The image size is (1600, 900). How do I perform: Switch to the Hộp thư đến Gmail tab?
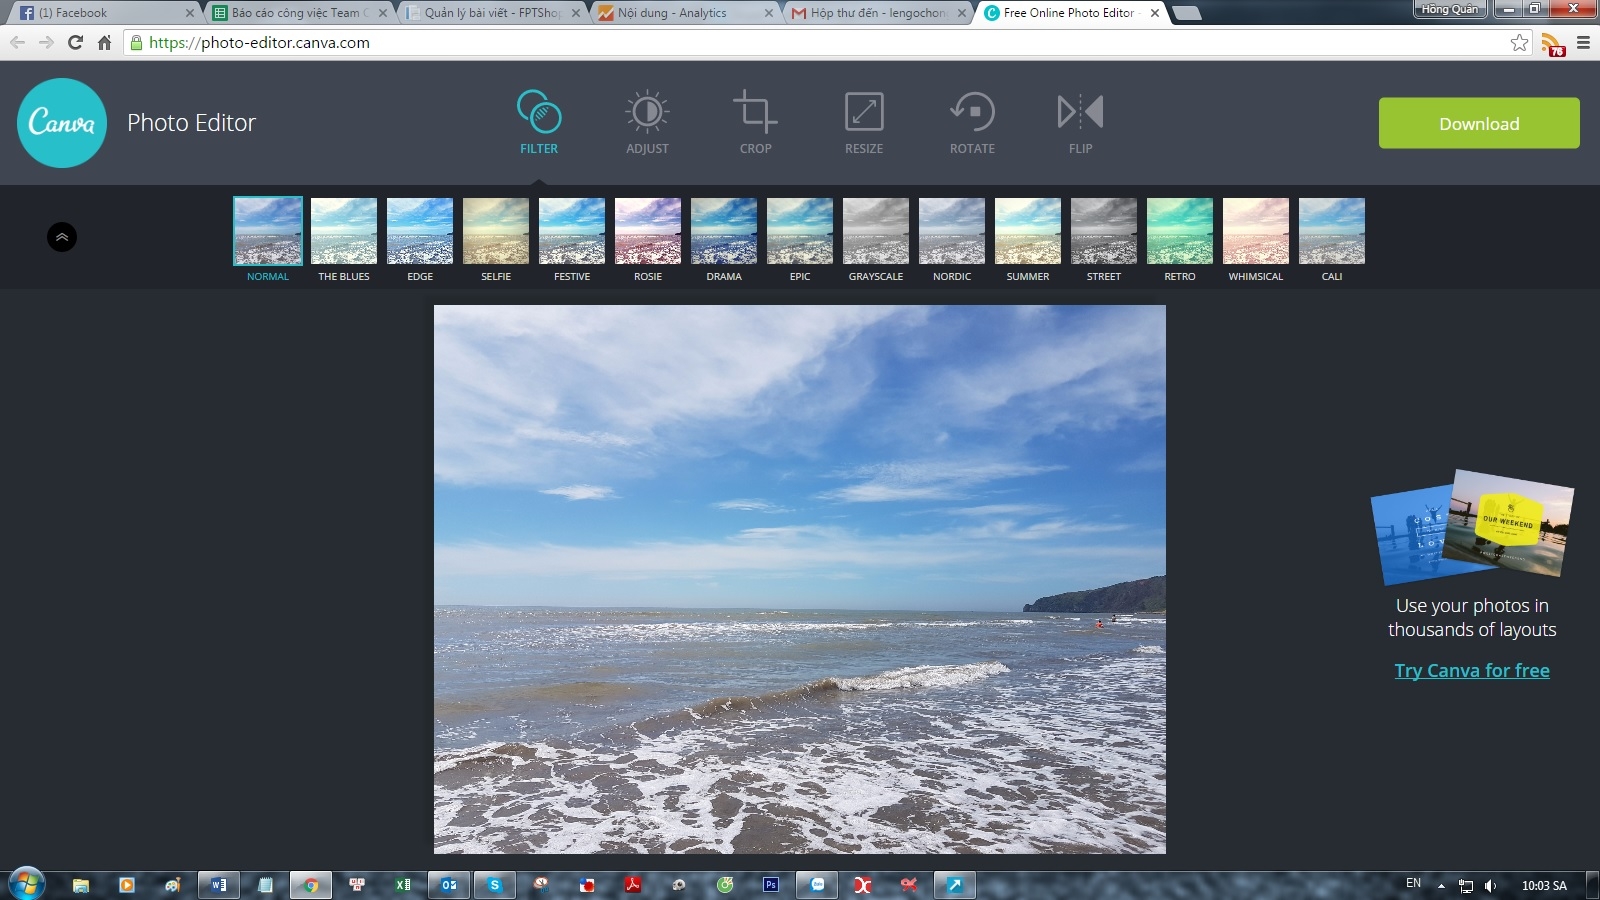[877, 13]
